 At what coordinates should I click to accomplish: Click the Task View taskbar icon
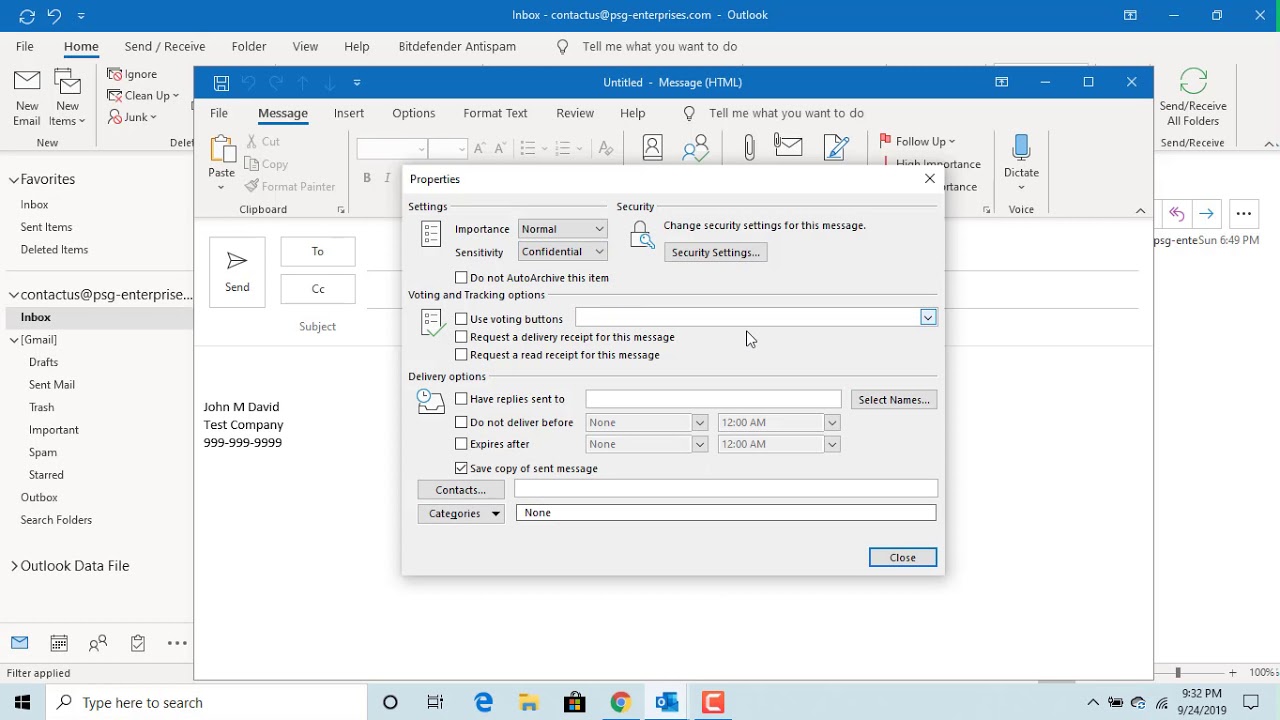tap(435, 703)
